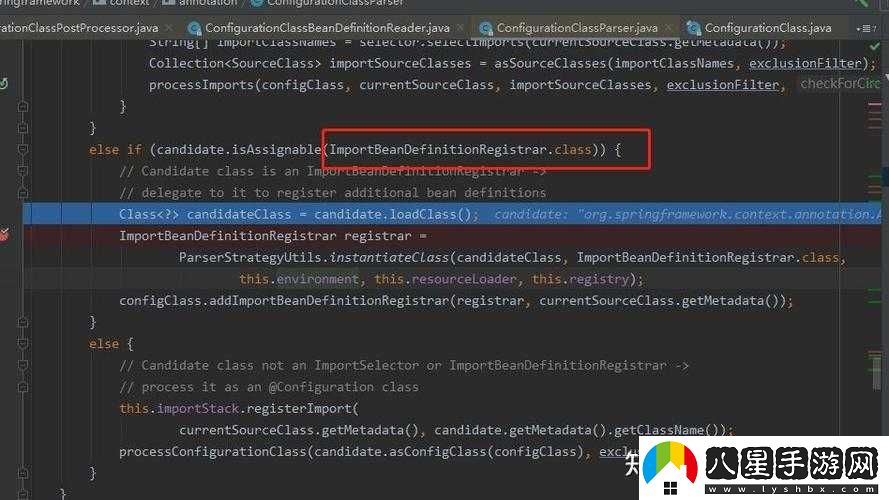Click comment 'delegate to it to register additional'
The image size is (889, 500).
click(332, 193)
